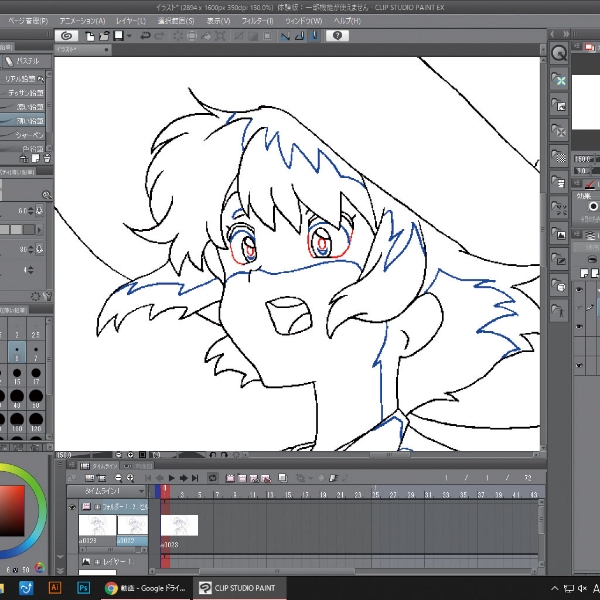Image resolution: width=600 pixels, height=600 pixels.
Task: Delete the selected sub tool trash icon
Action: click(x=47, y=158)
